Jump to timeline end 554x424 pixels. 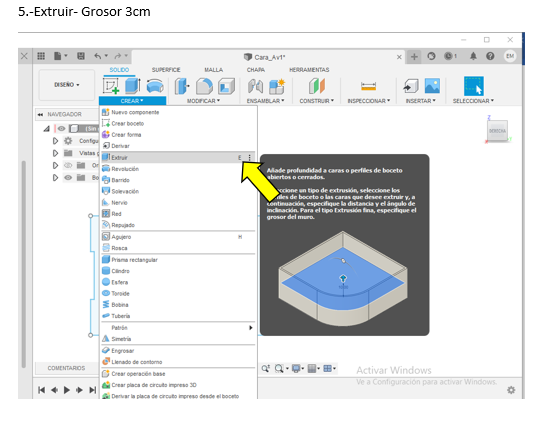[x=92, y=390]
